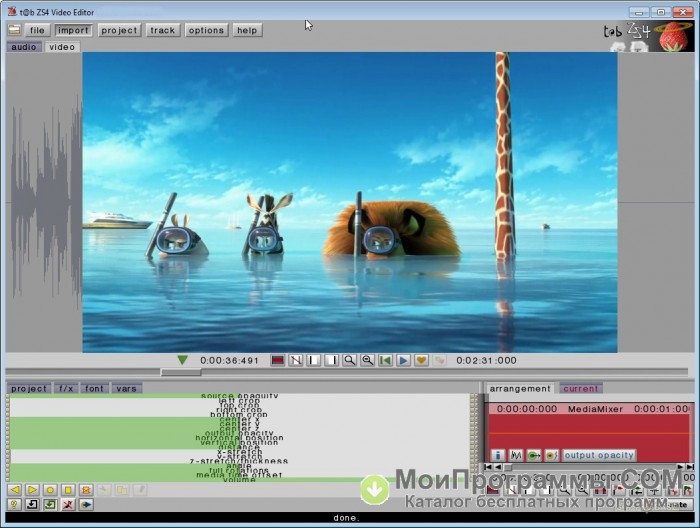Click the total duration 0:02:31:000 display
This screenshot has width=700, height=528.
pos(486,360)
